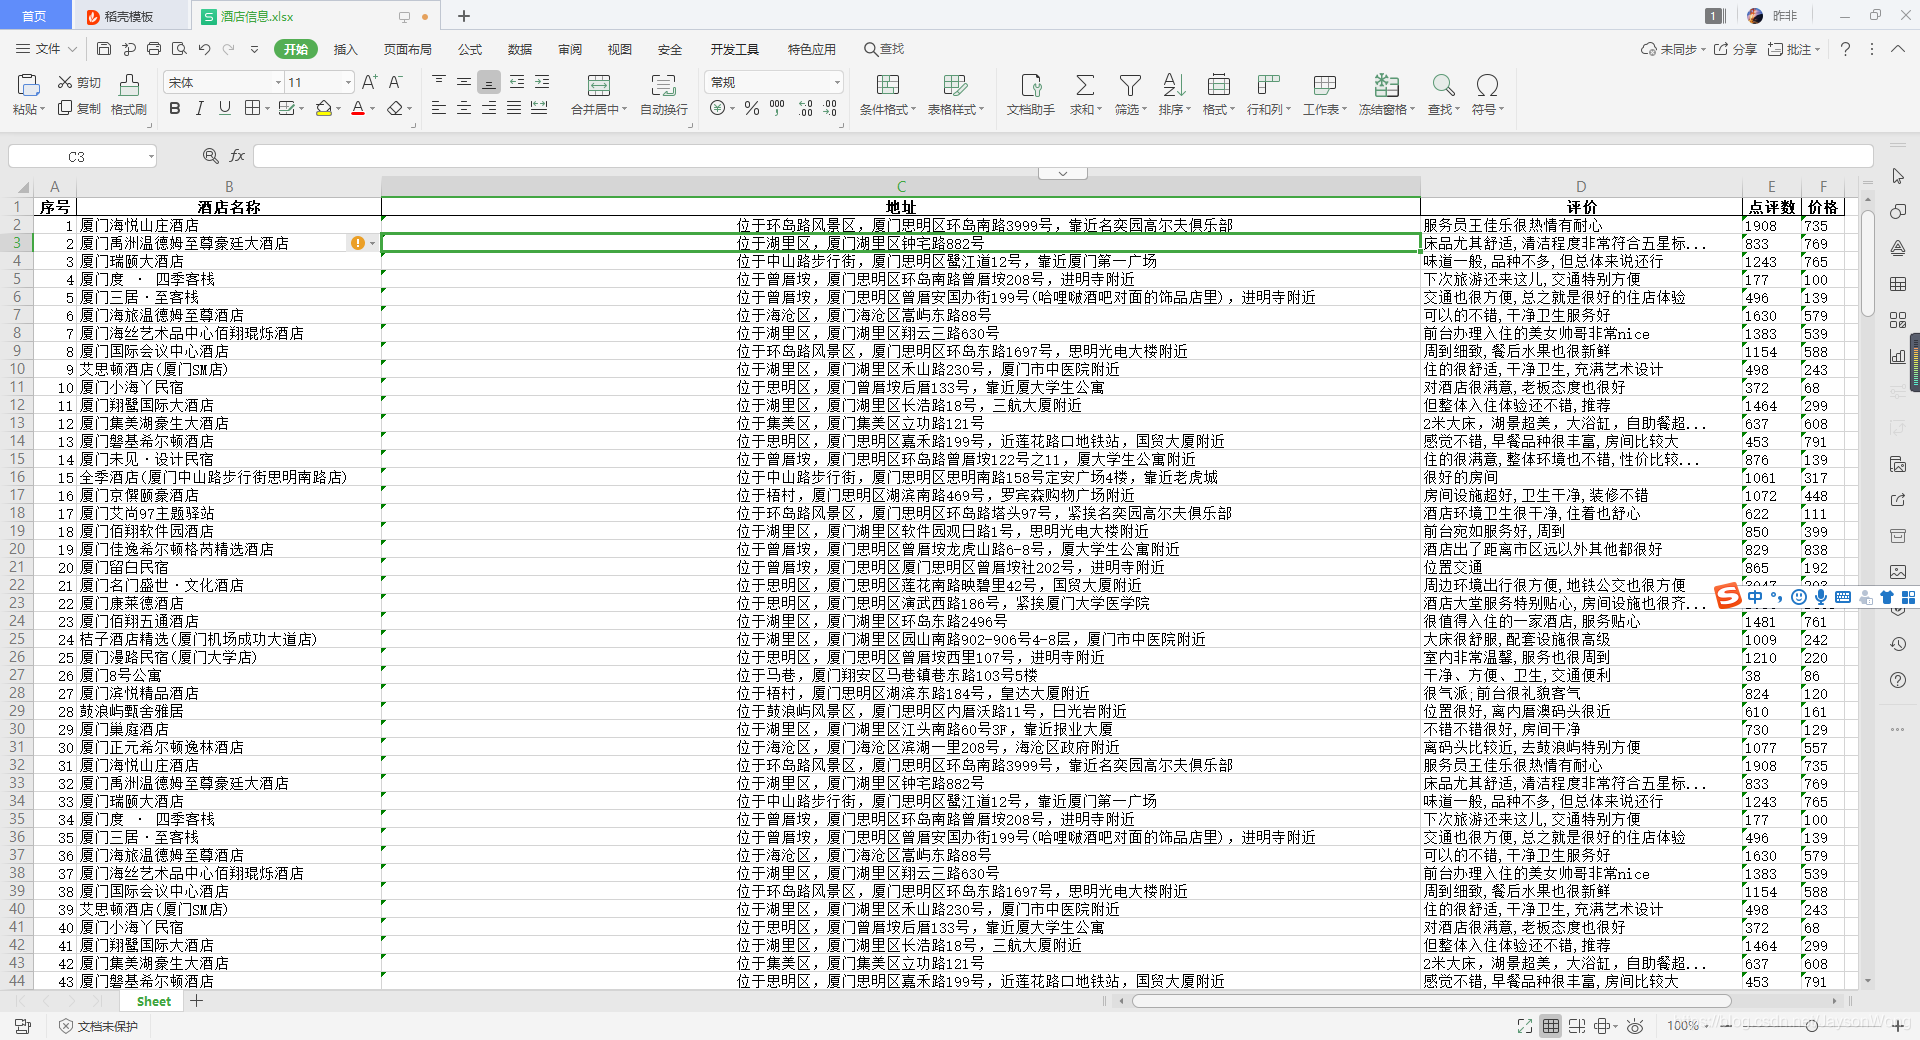Expand the formula bar chevron
1920x1040 pixels.
click(1063, 173)
